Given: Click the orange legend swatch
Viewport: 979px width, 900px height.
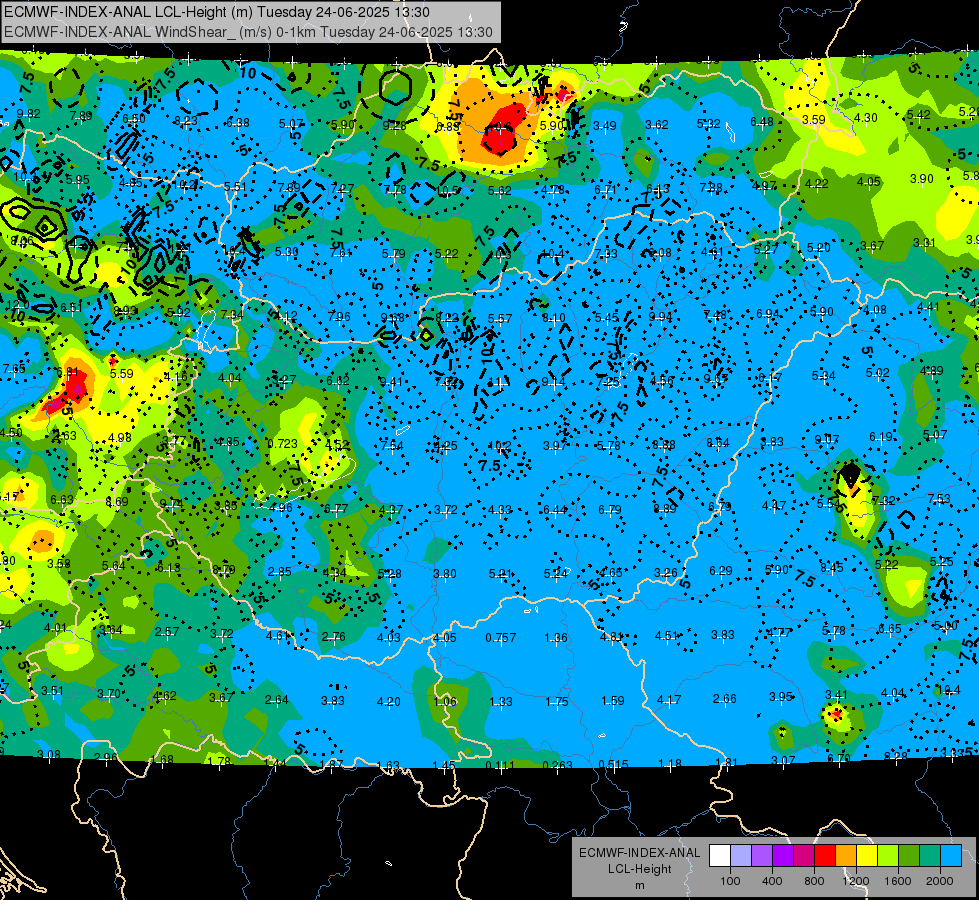Looking at the screenshot, I should pos(846,856).
